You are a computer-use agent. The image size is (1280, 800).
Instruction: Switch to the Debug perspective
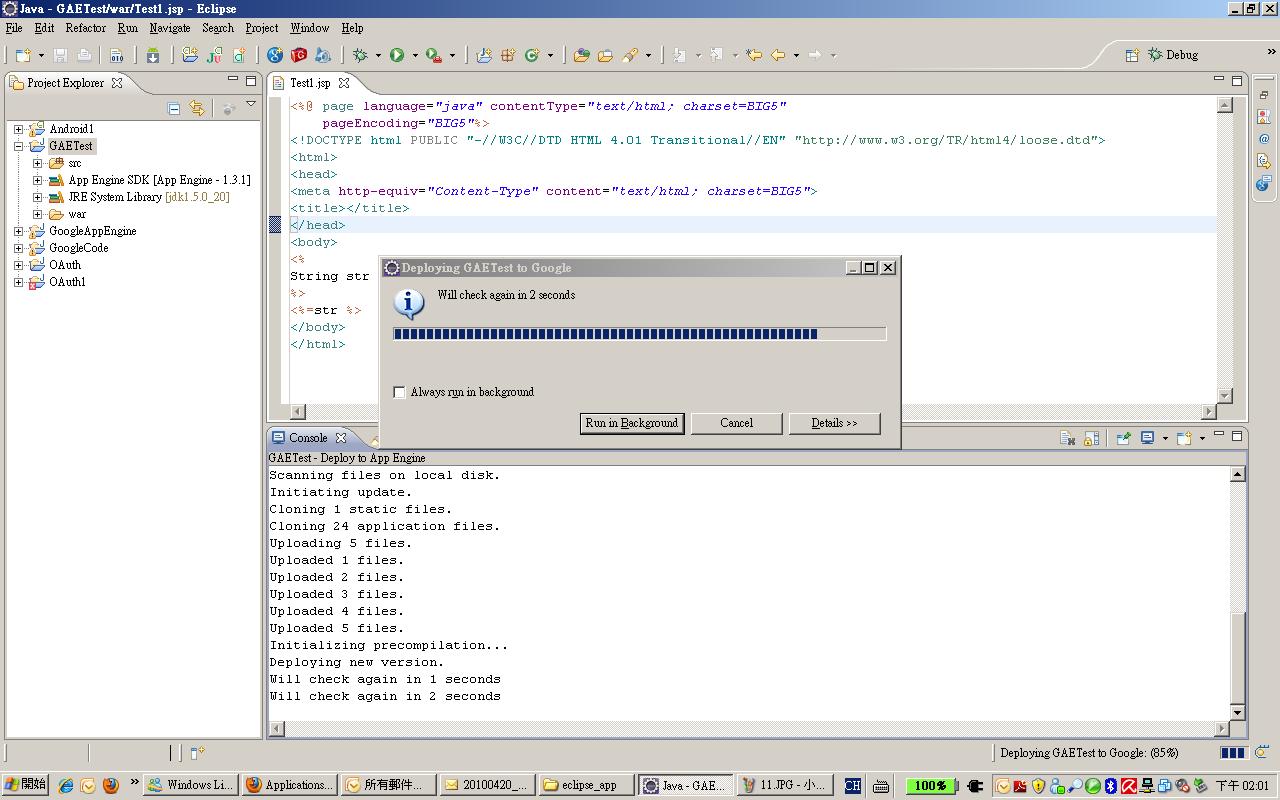[x=1173, y=55]
